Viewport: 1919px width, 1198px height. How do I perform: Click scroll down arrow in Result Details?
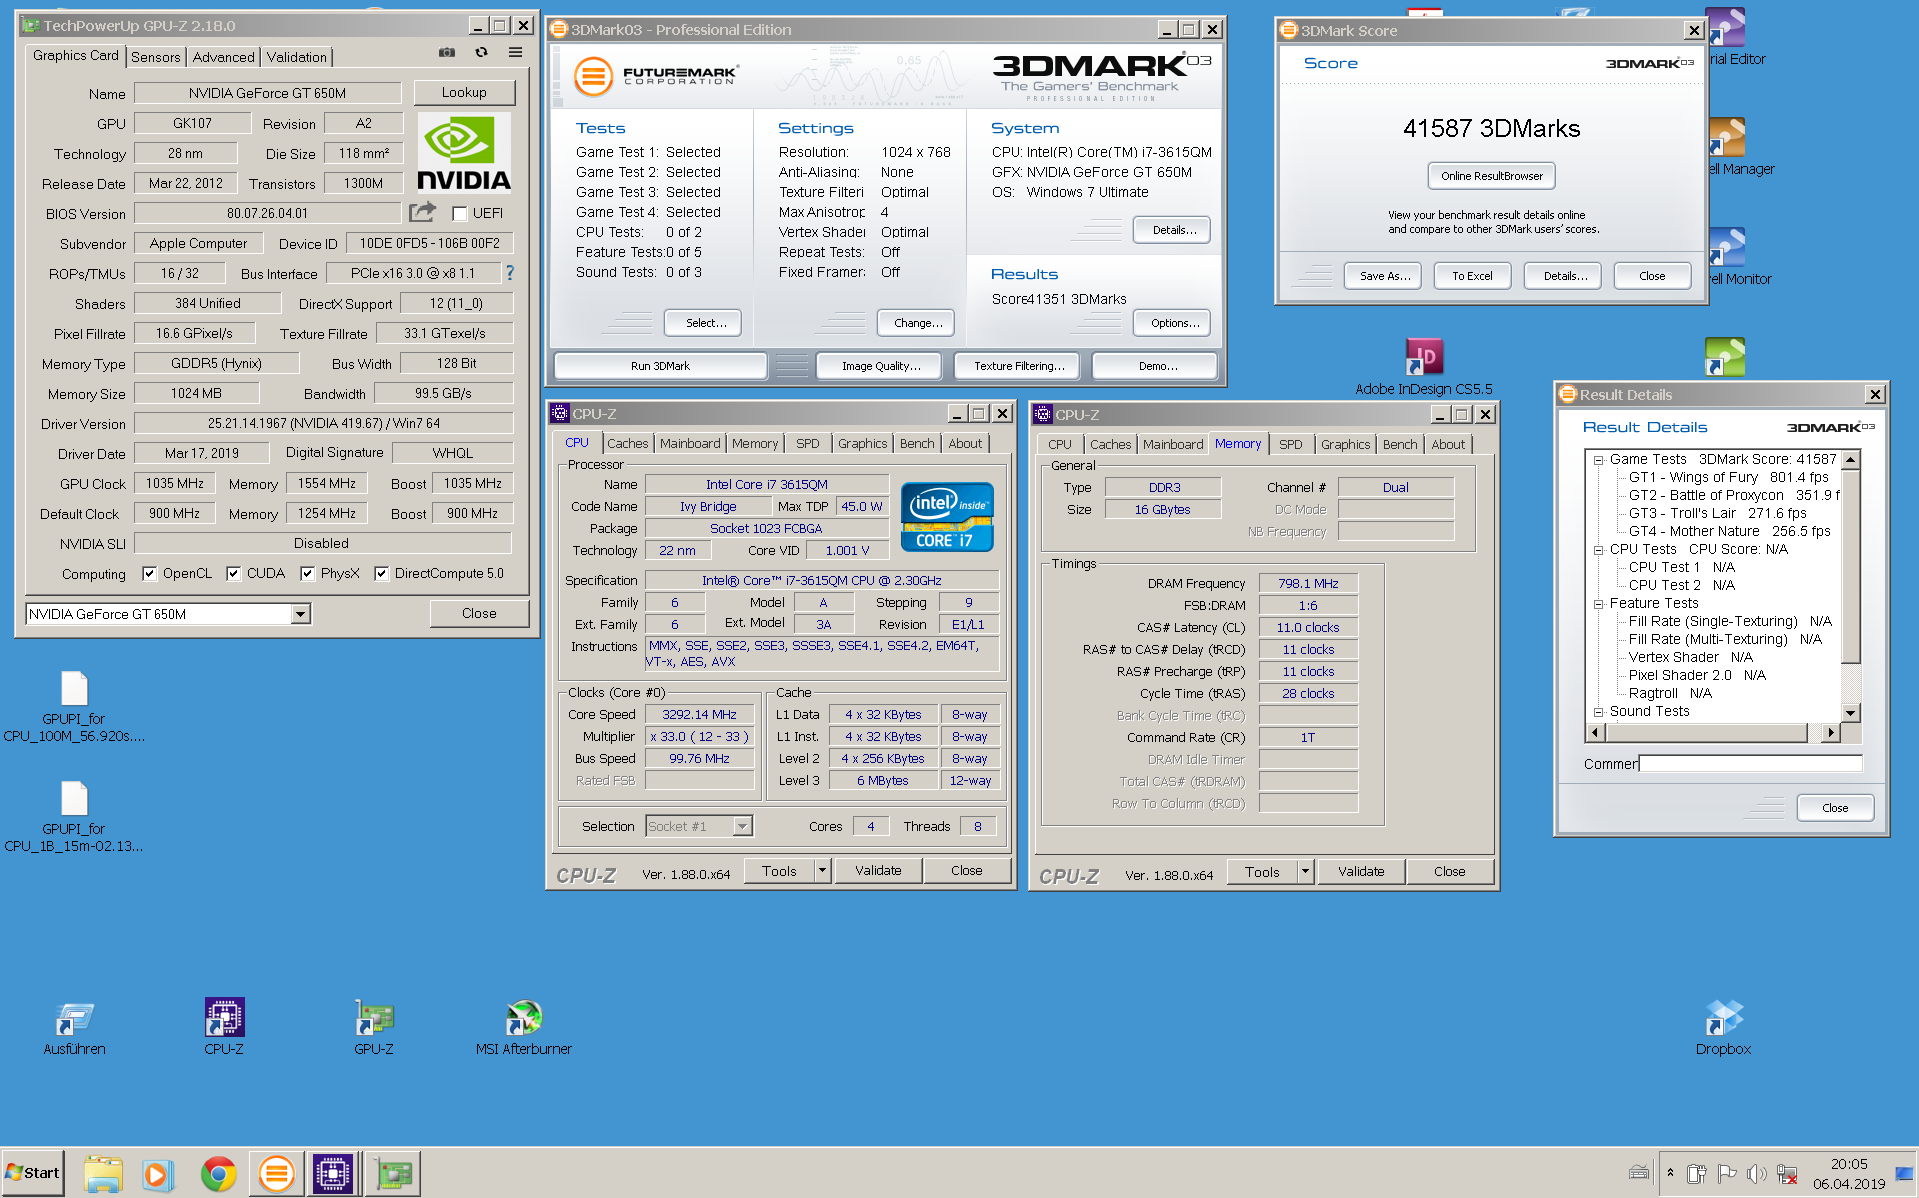(x=1851, y=713)
